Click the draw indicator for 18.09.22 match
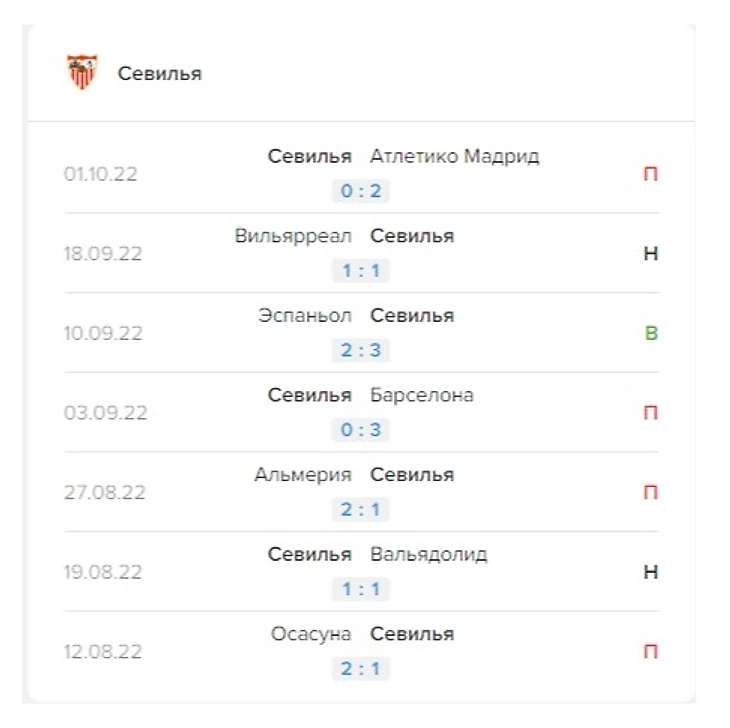Viewport: 730px width, 728px height. click(650, 254)
